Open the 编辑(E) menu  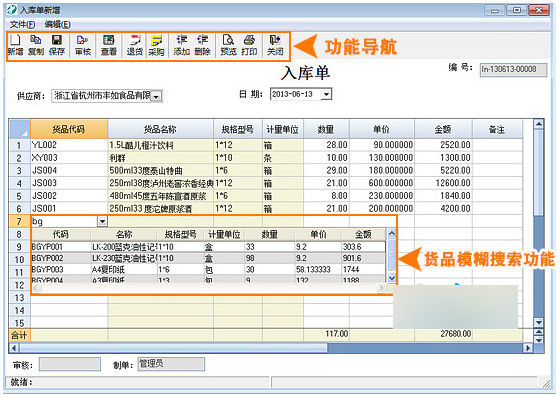tap(58, 24)
